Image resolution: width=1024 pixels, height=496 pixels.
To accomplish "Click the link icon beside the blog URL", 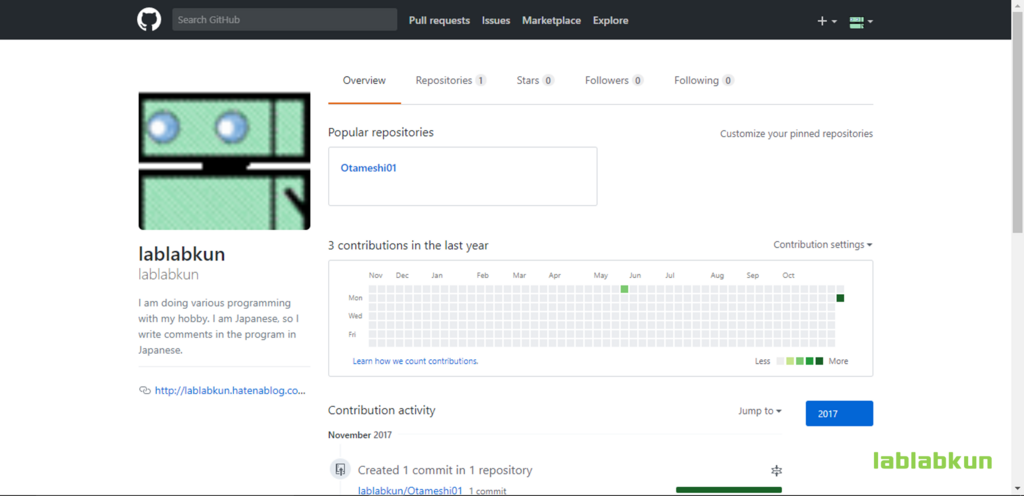I will point(144,391).
